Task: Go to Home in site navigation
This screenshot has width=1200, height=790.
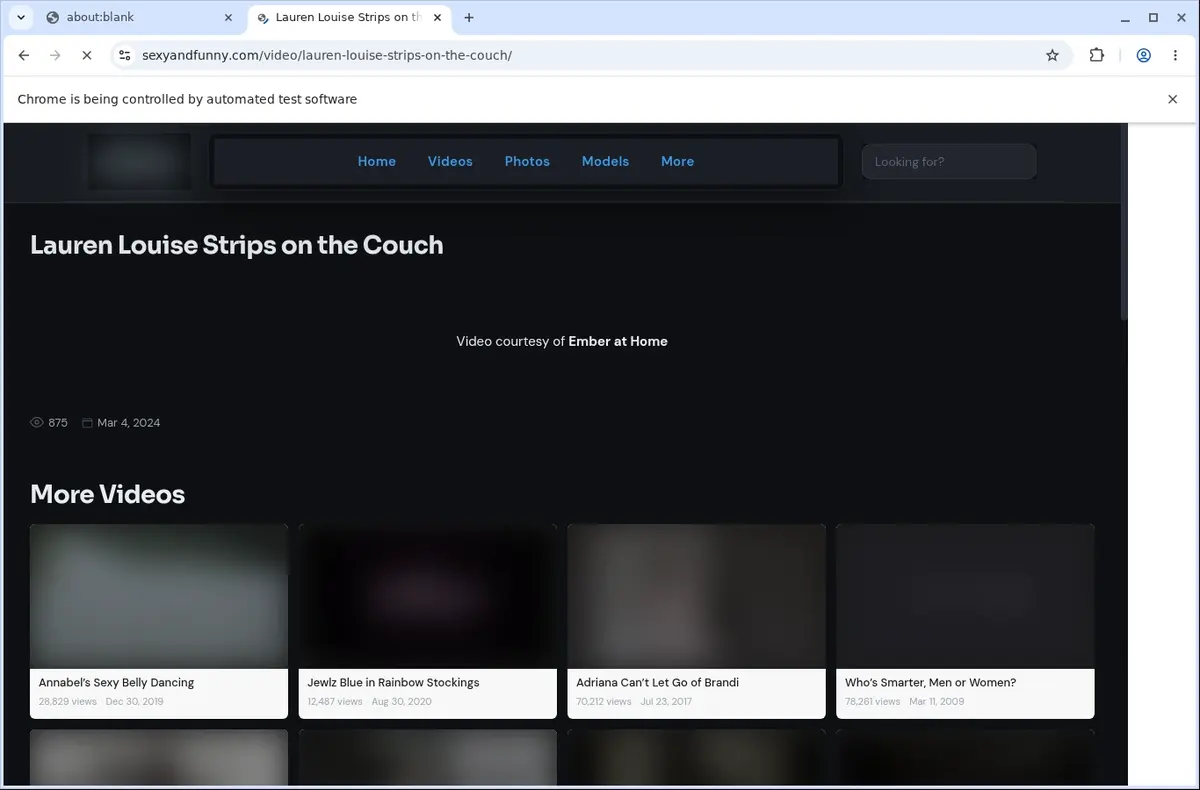Action: [377, 161]
